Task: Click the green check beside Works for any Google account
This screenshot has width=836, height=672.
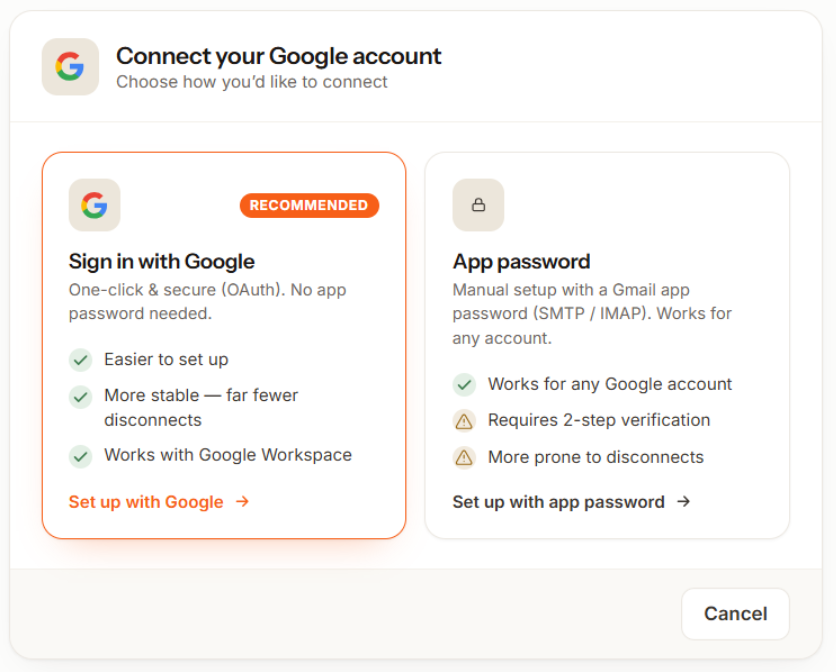Action: click(x=464, y=385)
